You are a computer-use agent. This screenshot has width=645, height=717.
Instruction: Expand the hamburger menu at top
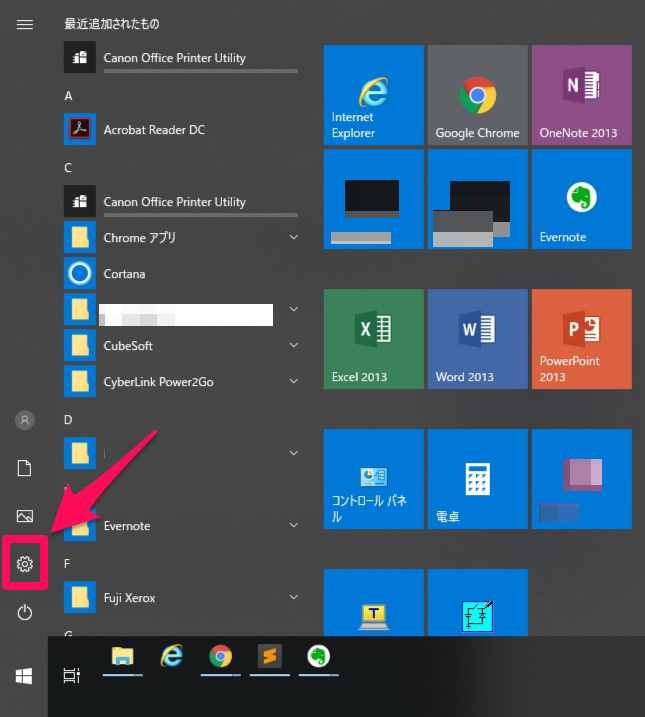[x=25, y=25]
